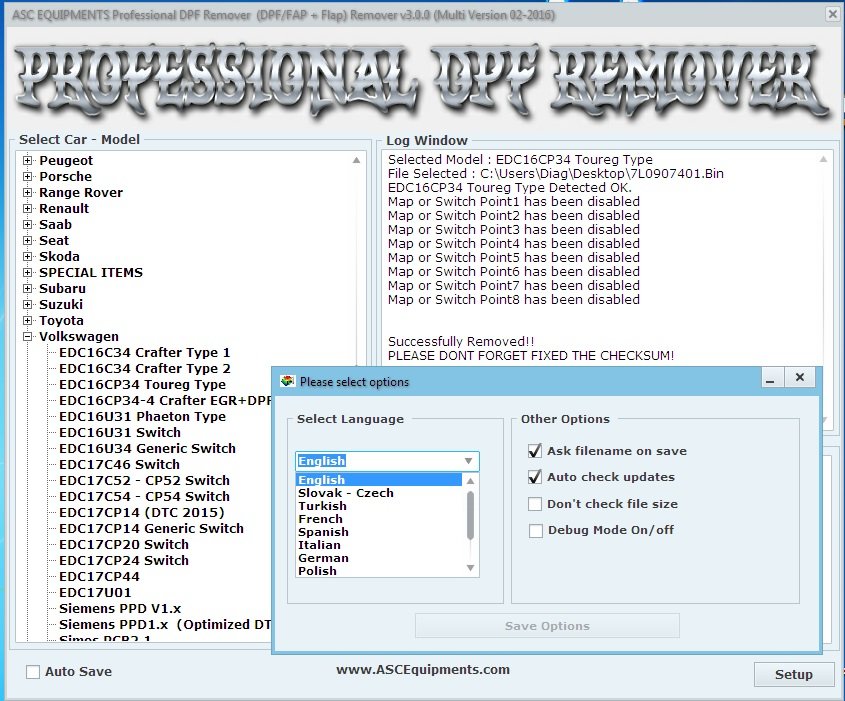Open the Setup panel

pos(794,674)
